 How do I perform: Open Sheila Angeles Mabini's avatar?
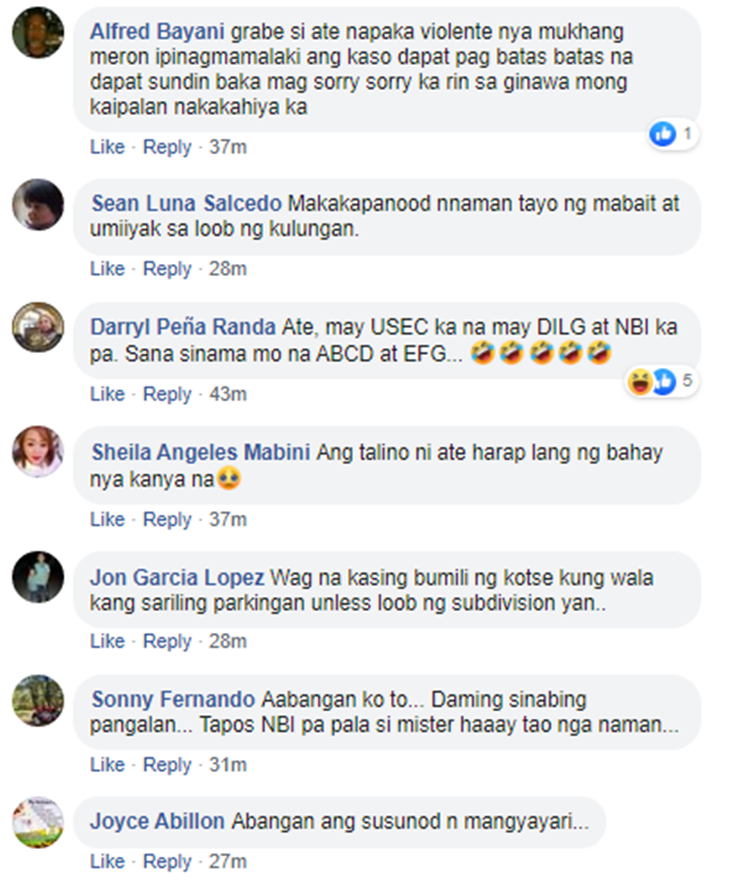(x=38, y=452)
